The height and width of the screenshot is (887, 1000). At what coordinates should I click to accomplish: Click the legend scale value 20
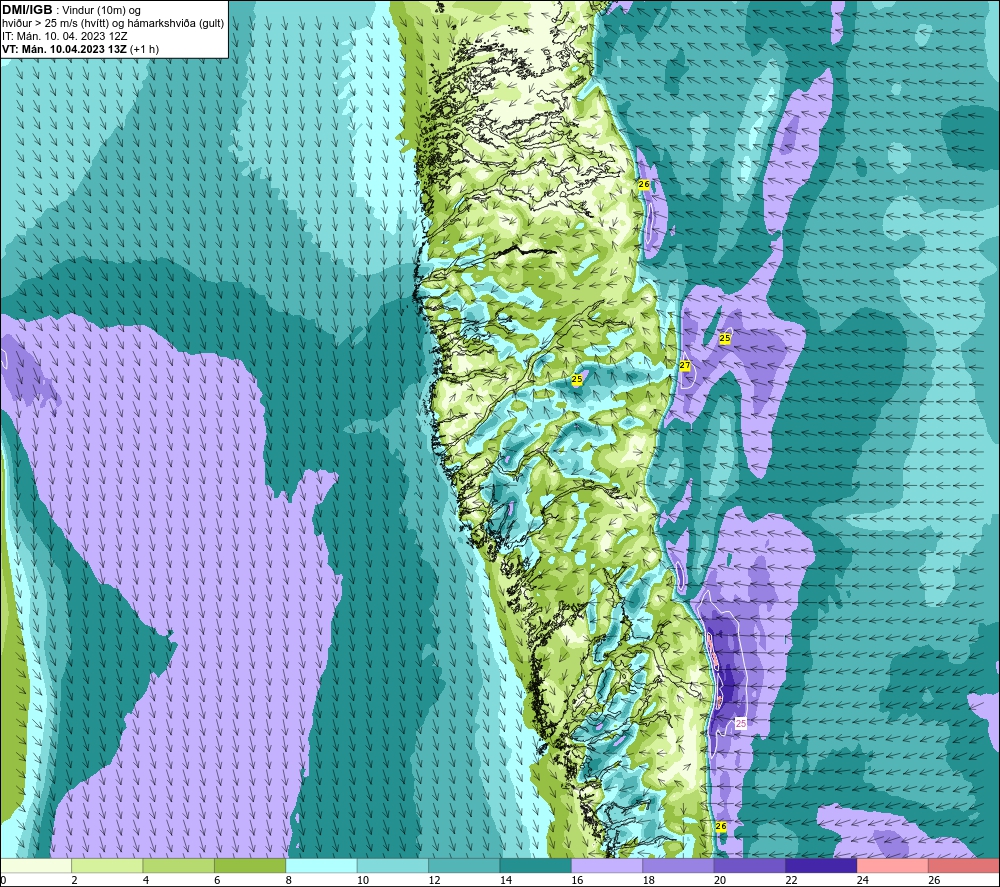pos(720,880)
